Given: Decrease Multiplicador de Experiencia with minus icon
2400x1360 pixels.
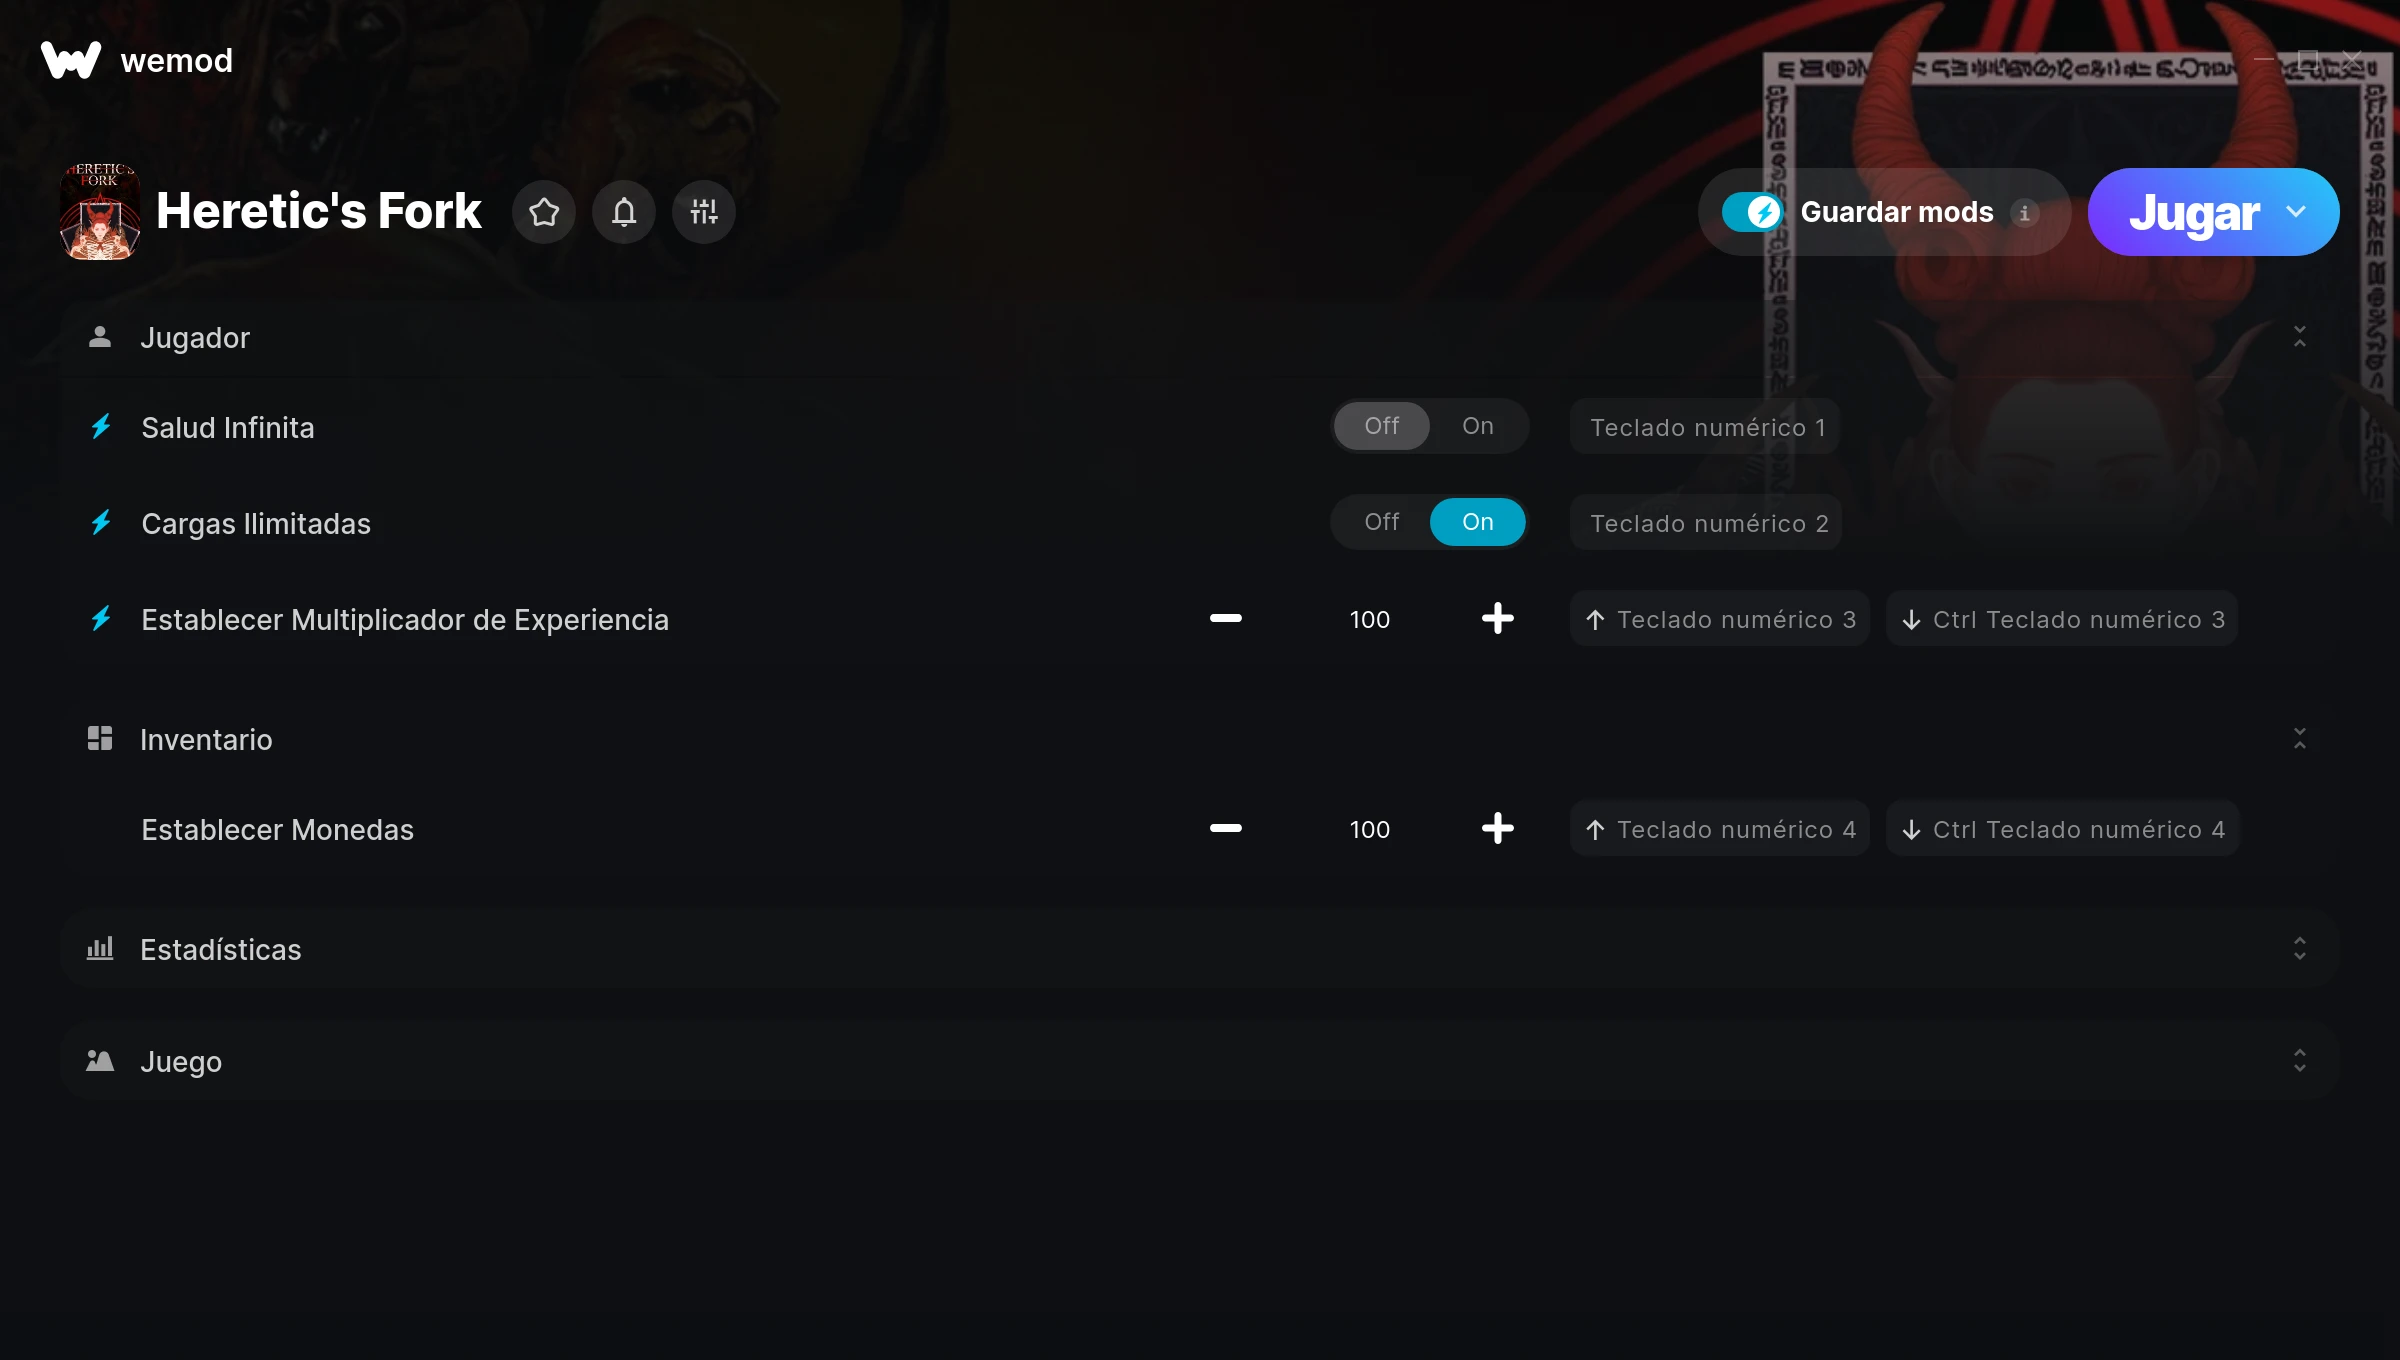Looking at the screenshot, I should (1225, 619).
